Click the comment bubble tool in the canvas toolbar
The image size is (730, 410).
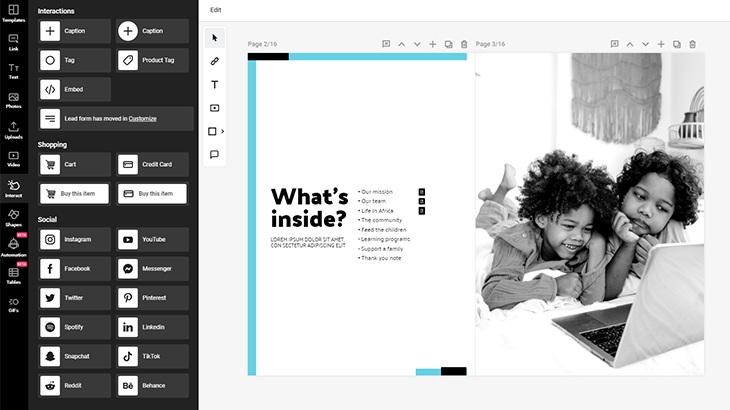pos(214,155)
